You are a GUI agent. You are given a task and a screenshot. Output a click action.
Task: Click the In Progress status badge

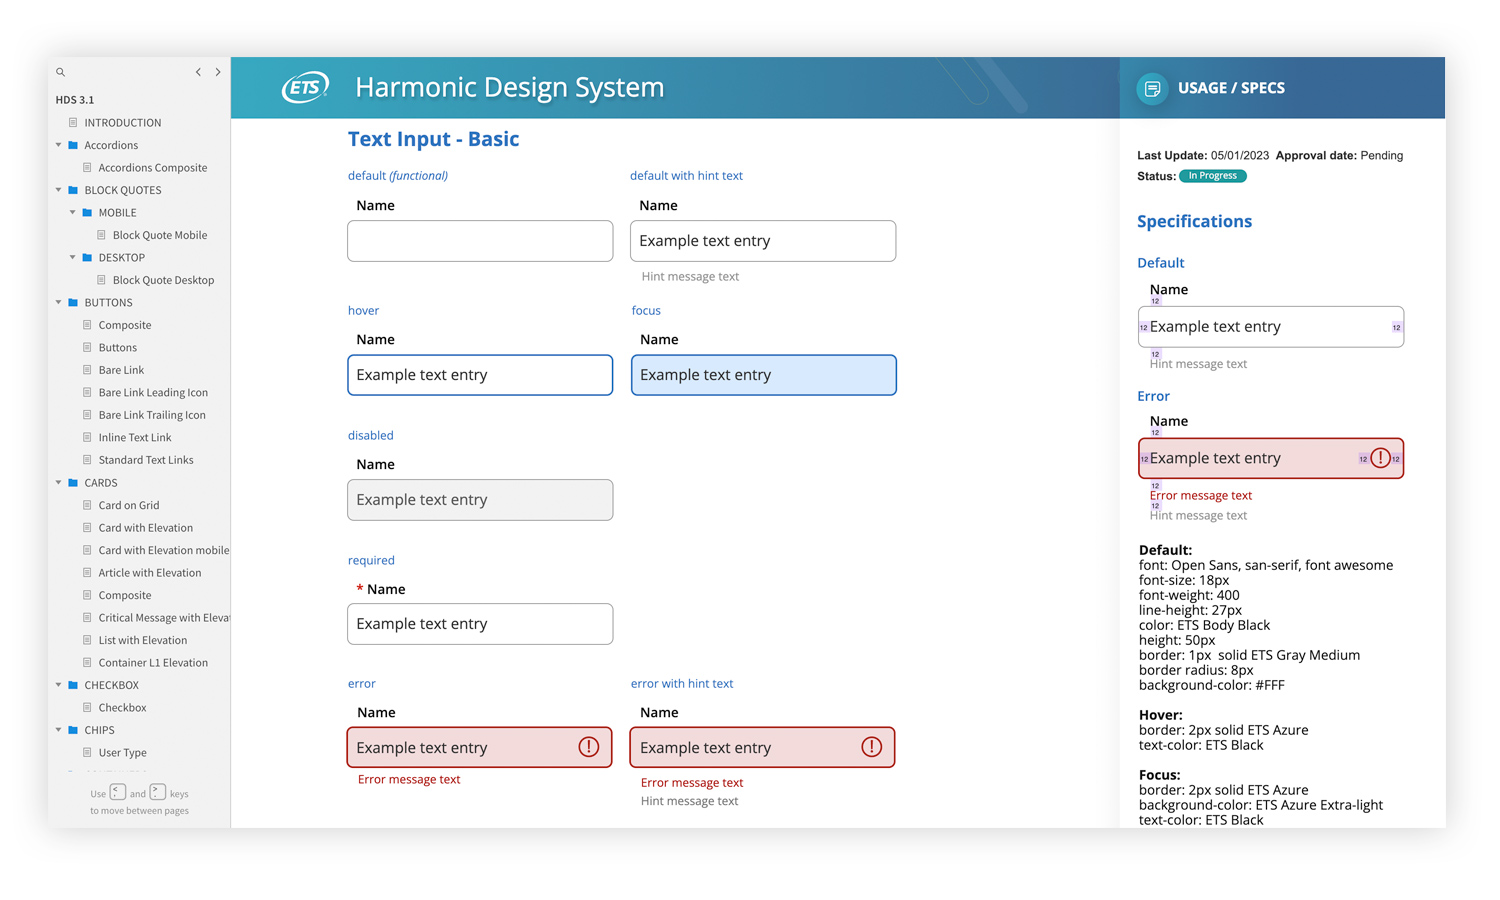1212,176
